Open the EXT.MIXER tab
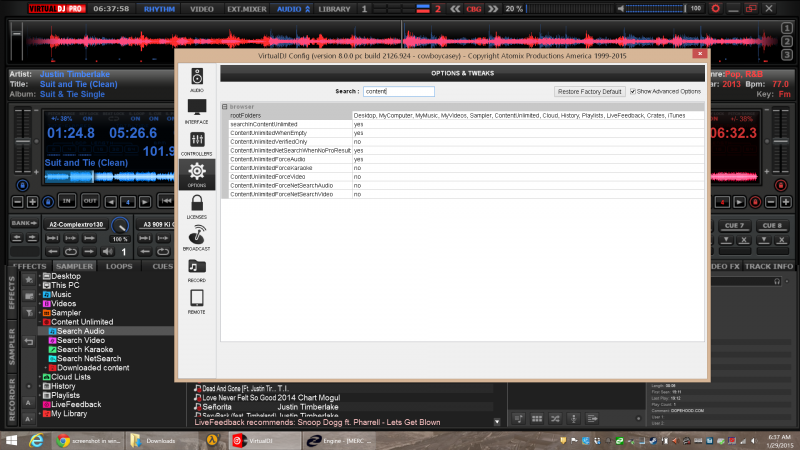The height and width of the screenshot is (450, 800). point(246,9)
